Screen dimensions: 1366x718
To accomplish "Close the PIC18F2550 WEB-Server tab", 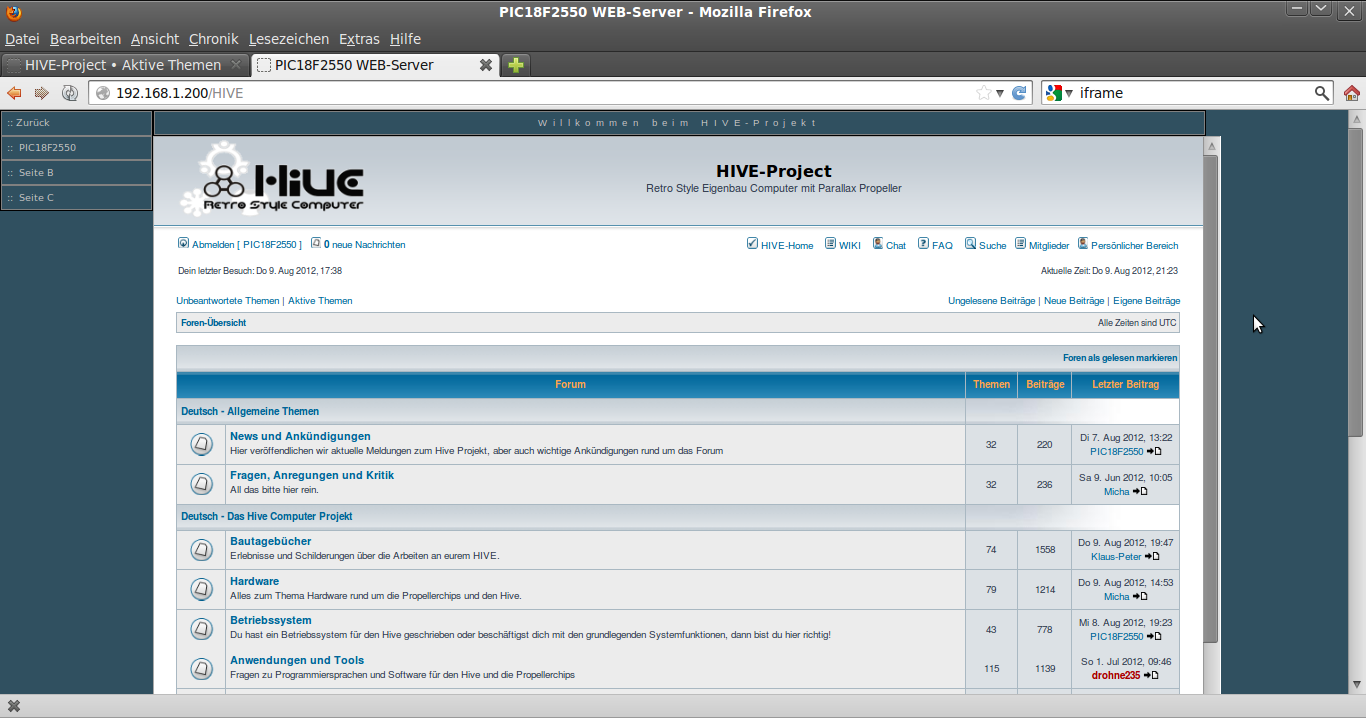I will pyautogui.click(x=486, y=65).
